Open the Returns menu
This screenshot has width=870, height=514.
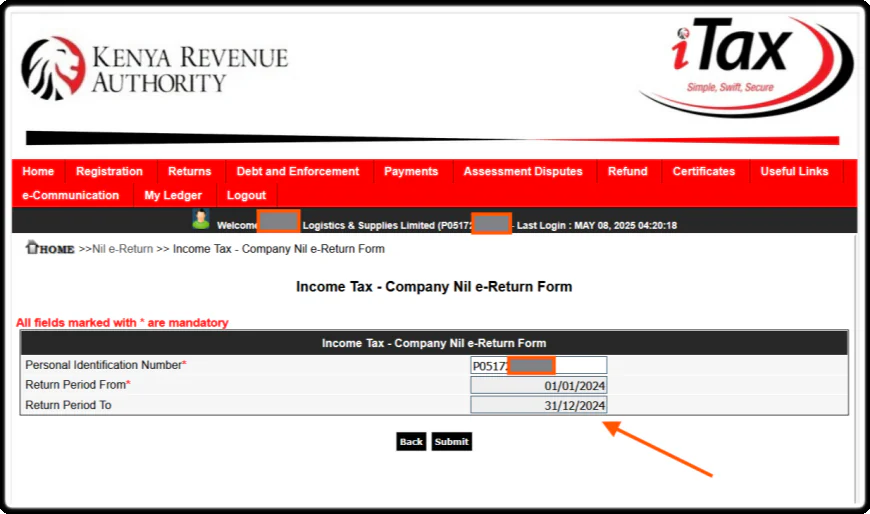[190, 172]
